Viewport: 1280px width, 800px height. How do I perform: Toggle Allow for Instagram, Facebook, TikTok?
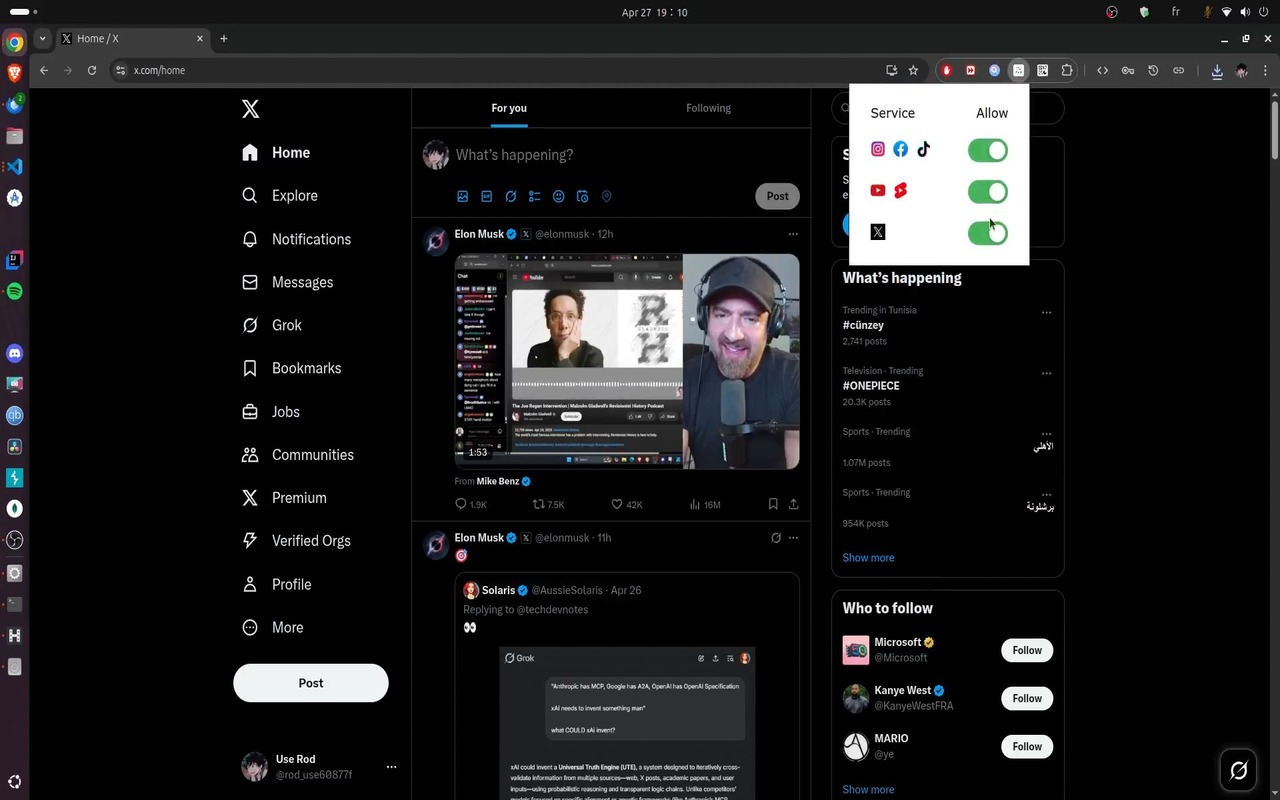pyautogui.click(x=987, y=150)
